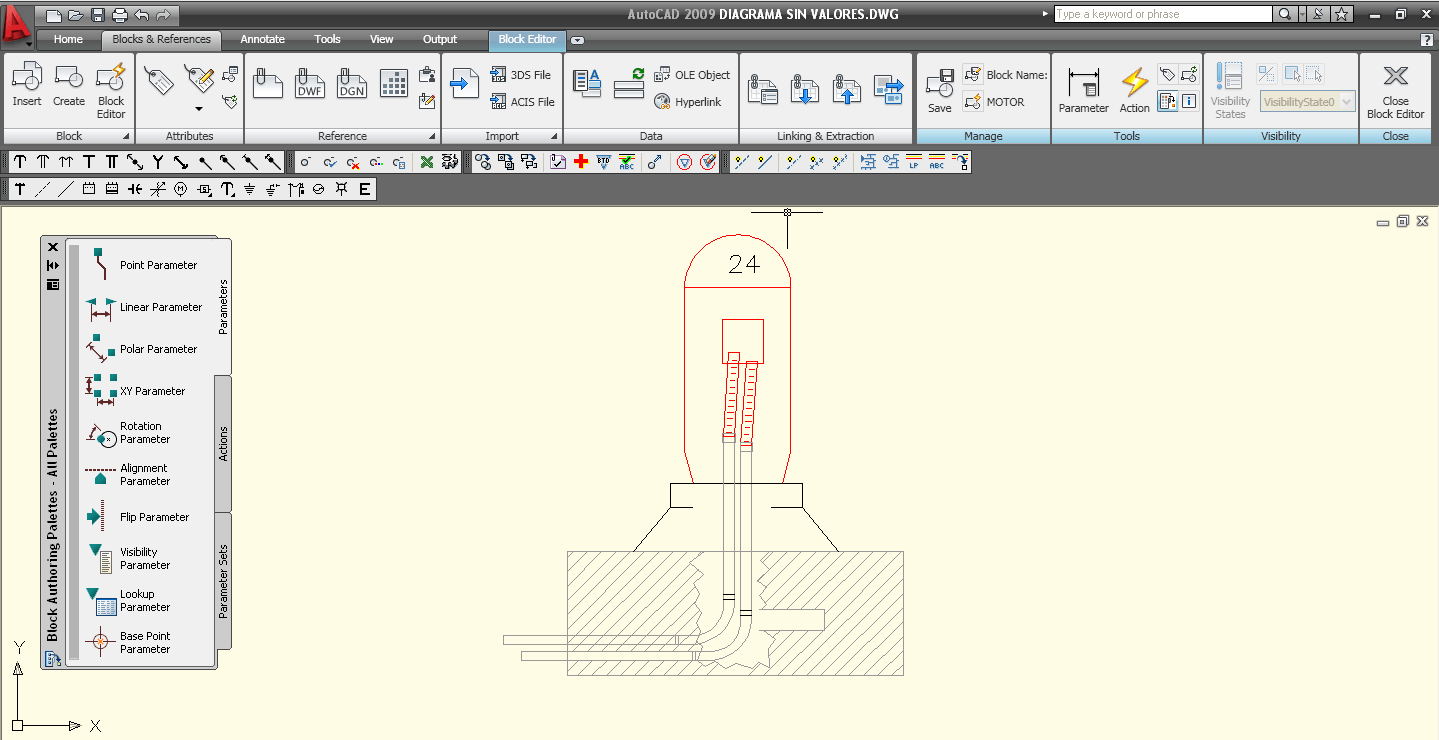Toggle auto-hide on the Block Authoring Palettes

[51, 265]
